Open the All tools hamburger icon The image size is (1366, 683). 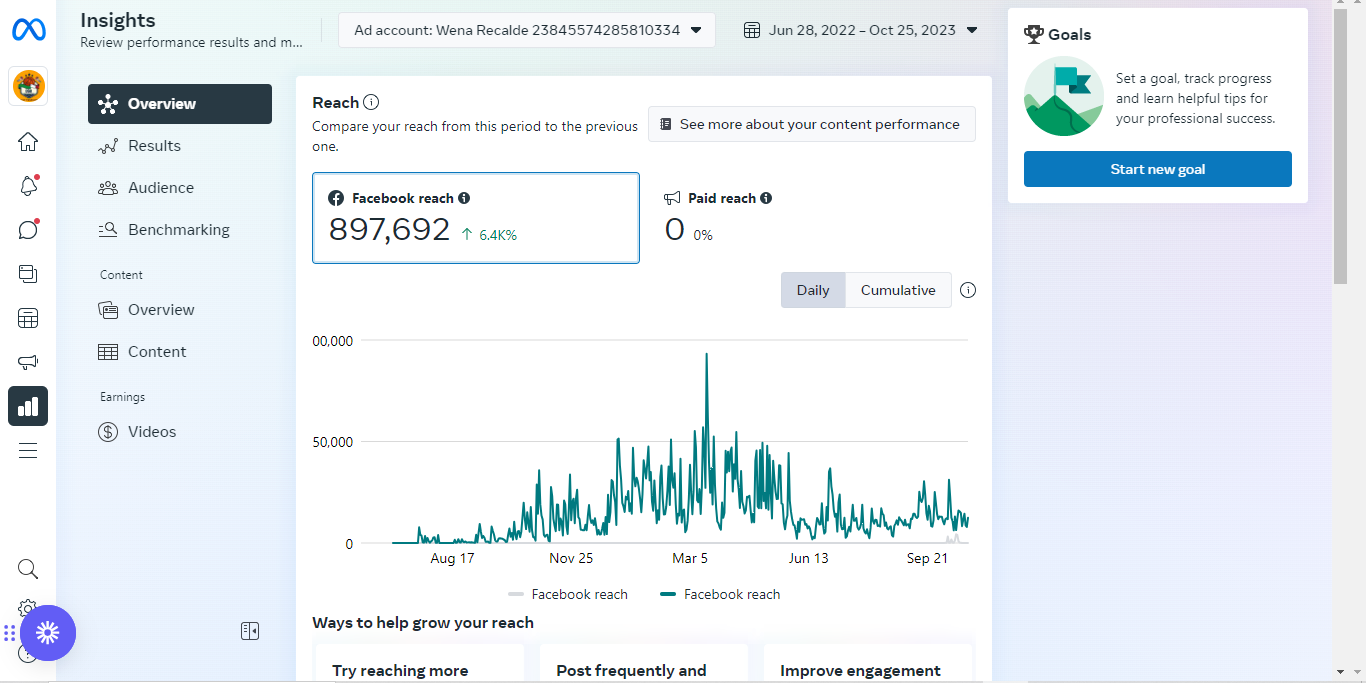(28, 450)
